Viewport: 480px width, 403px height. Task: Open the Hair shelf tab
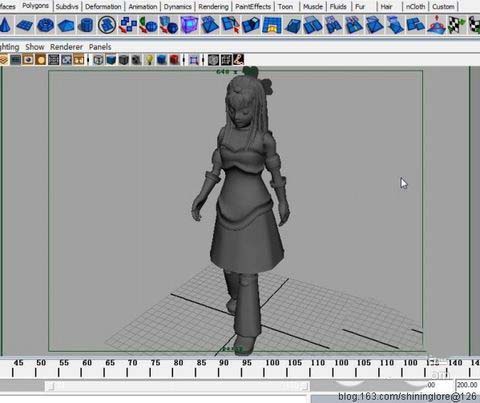(x=386, y=6)
